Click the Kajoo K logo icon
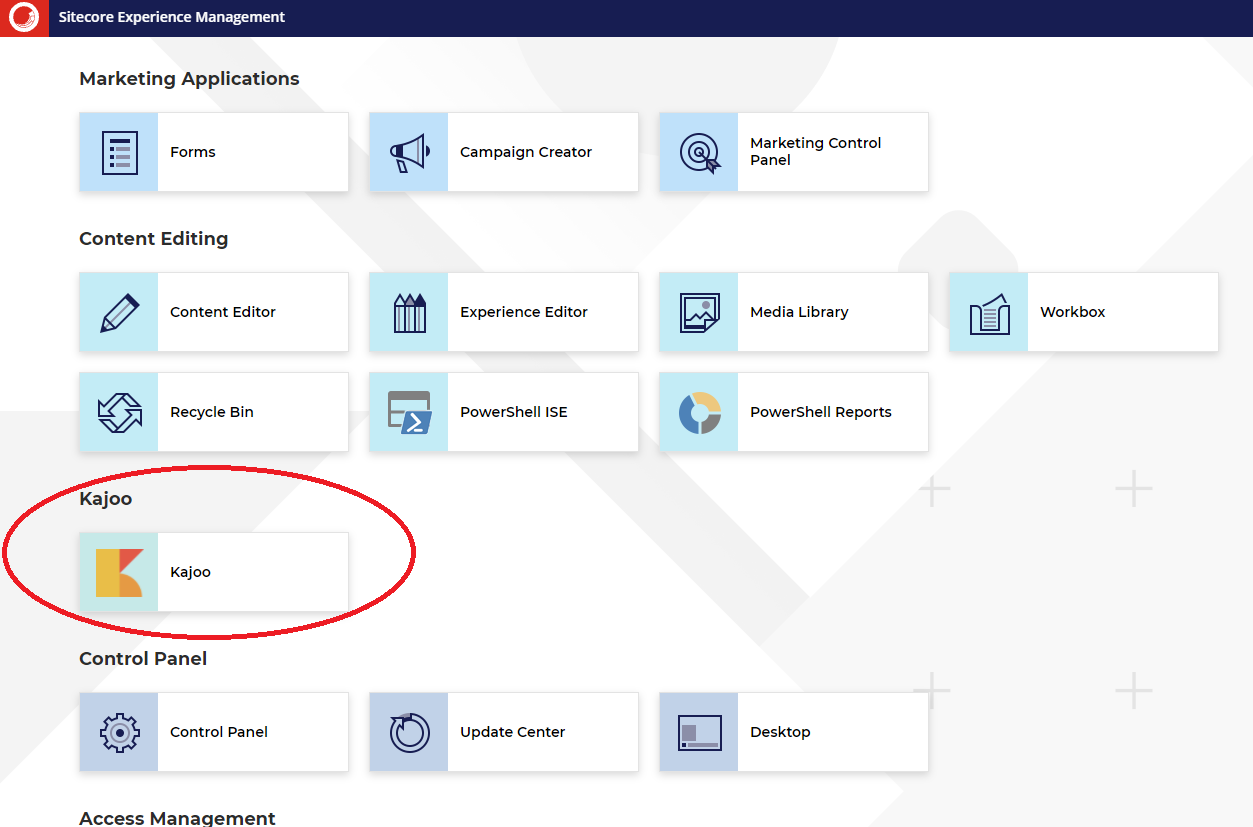 (x=119, y=572)
